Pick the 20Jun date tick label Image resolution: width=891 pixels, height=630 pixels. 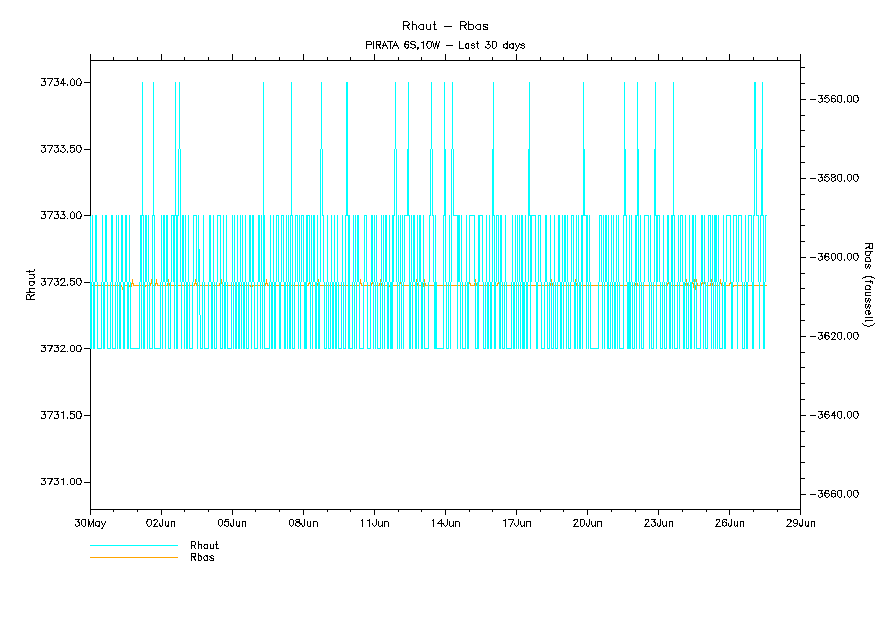pyautogui.click(x=587, y=522)
